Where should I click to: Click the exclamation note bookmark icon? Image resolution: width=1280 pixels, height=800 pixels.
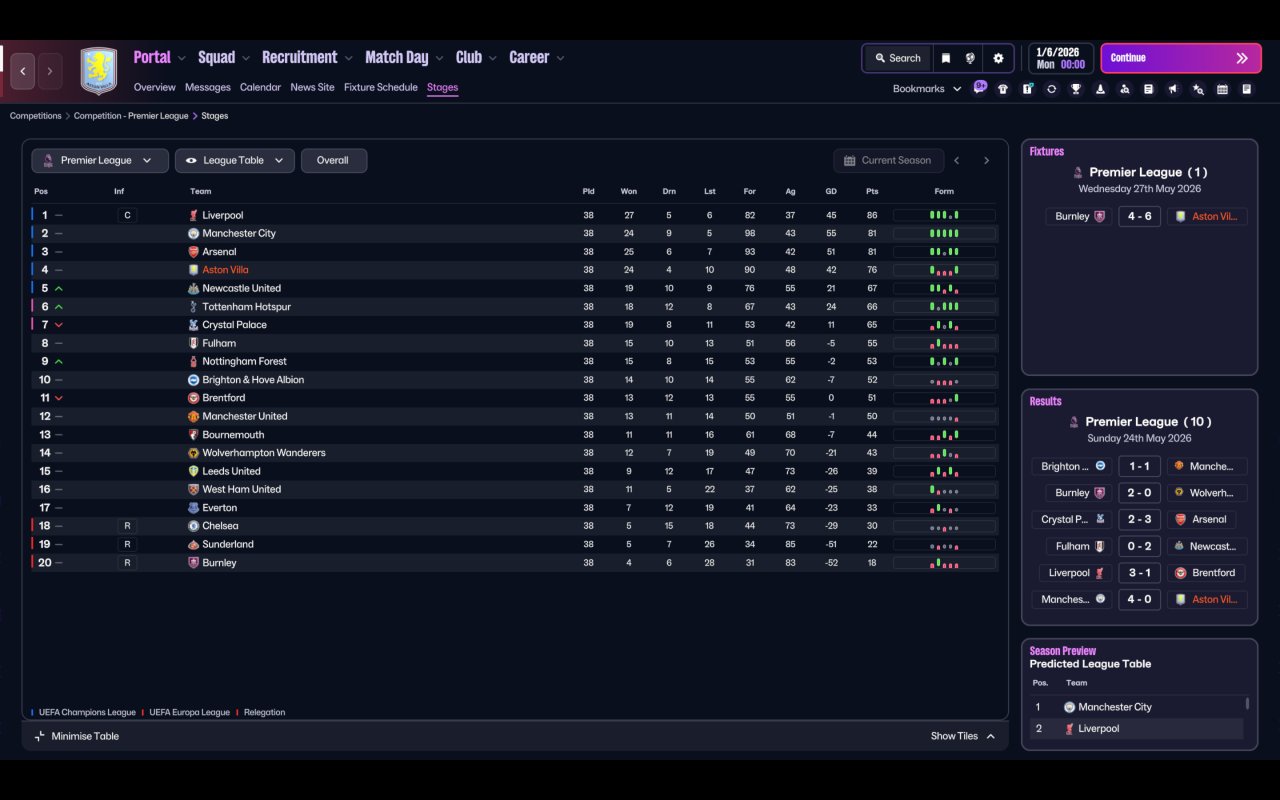pos(1027,89)
